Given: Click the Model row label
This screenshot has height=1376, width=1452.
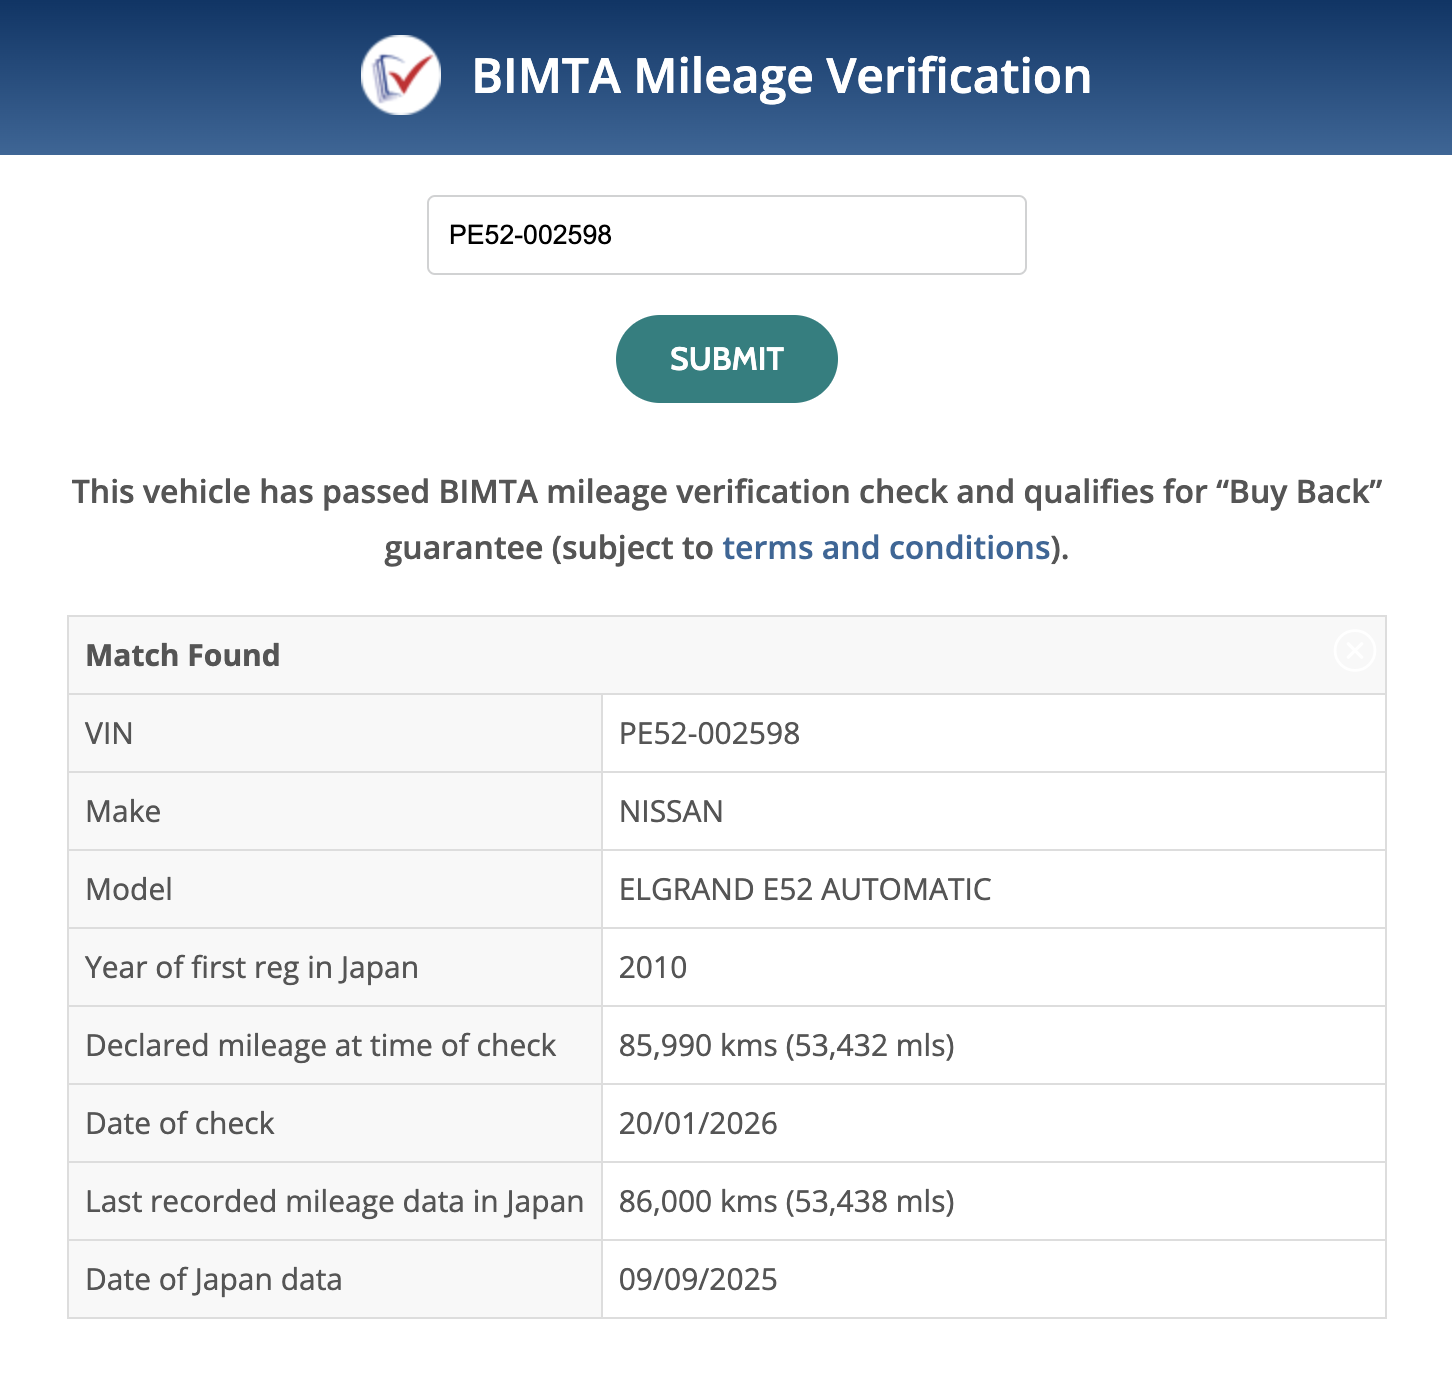Looking at the screenshot, I should pyautogui.click(x=129, y=889).
